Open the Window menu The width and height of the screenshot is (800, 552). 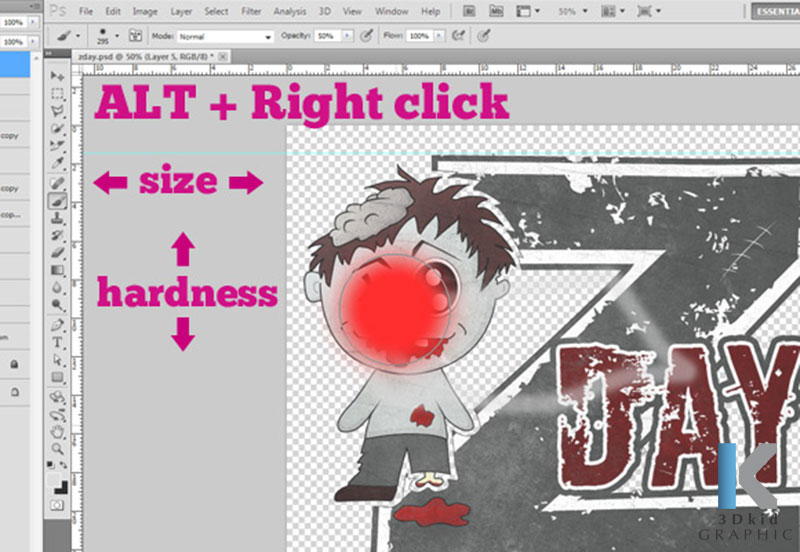coord(391,11)
